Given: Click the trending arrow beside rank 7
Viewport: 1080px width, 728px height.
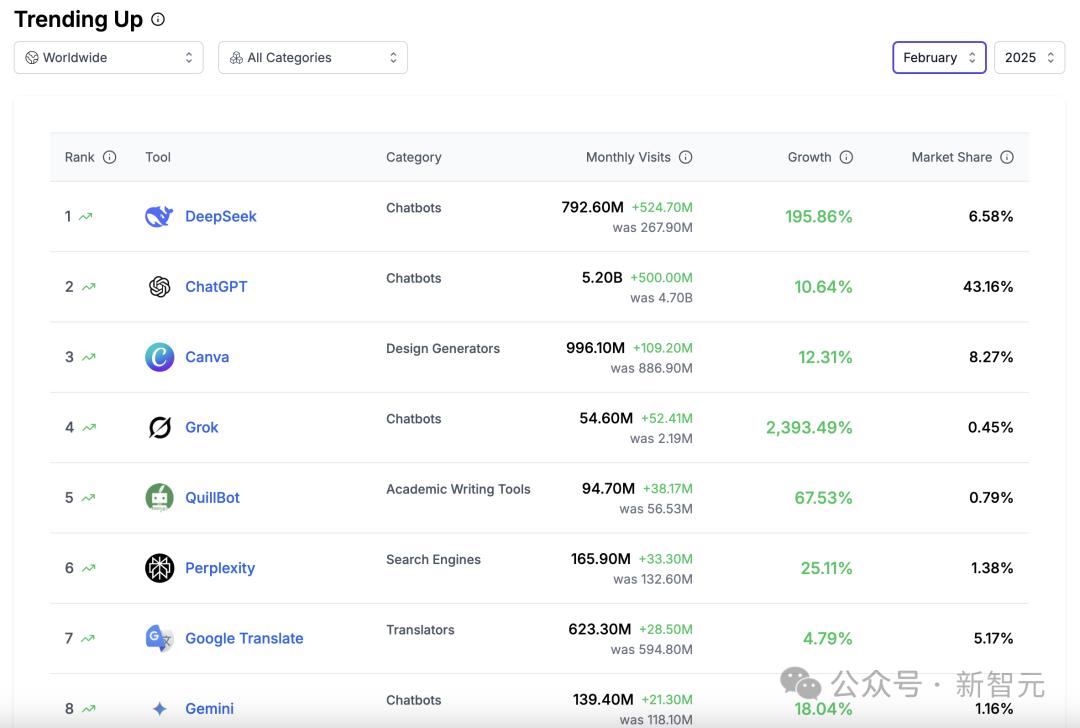Looking at the screenshot, I should click(x=87, y=638).
